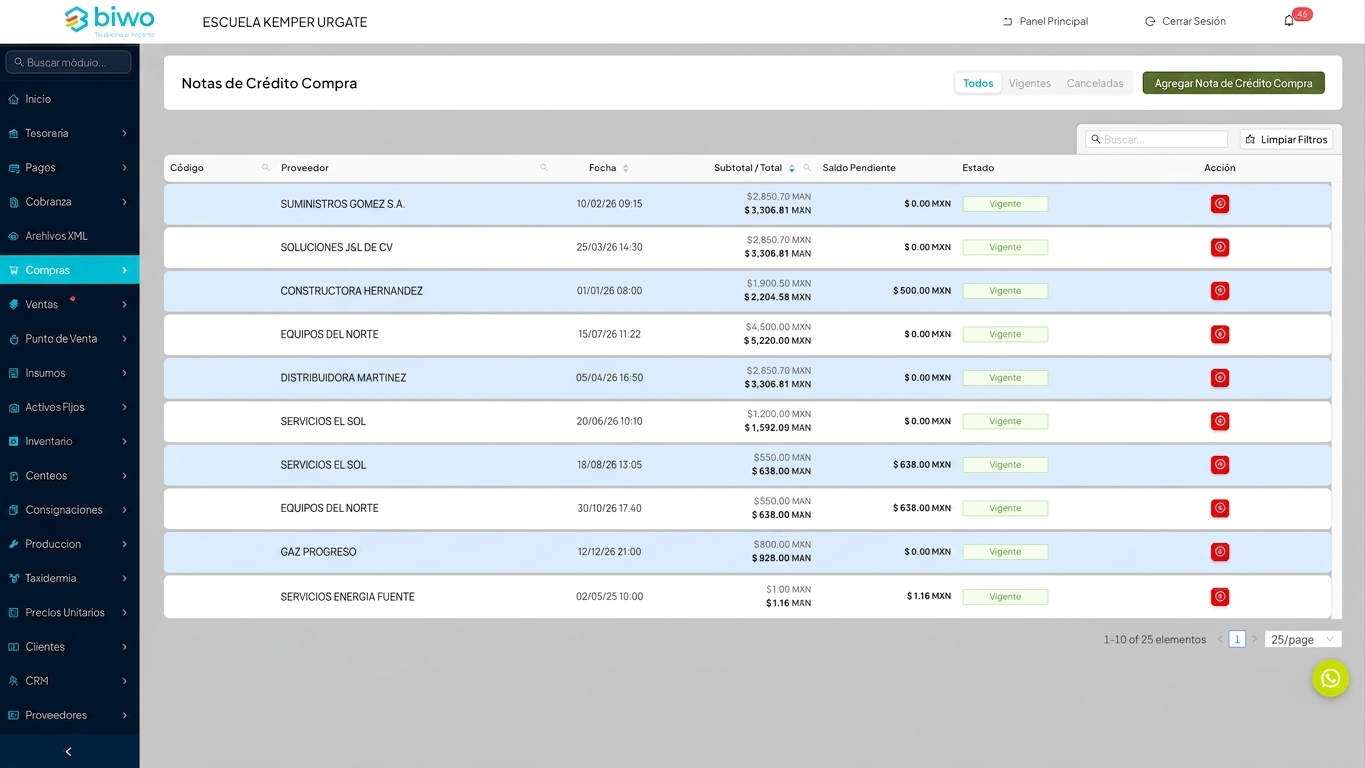
Task: Open search filter in Subtotal / Total column
Action: (807, 168)
